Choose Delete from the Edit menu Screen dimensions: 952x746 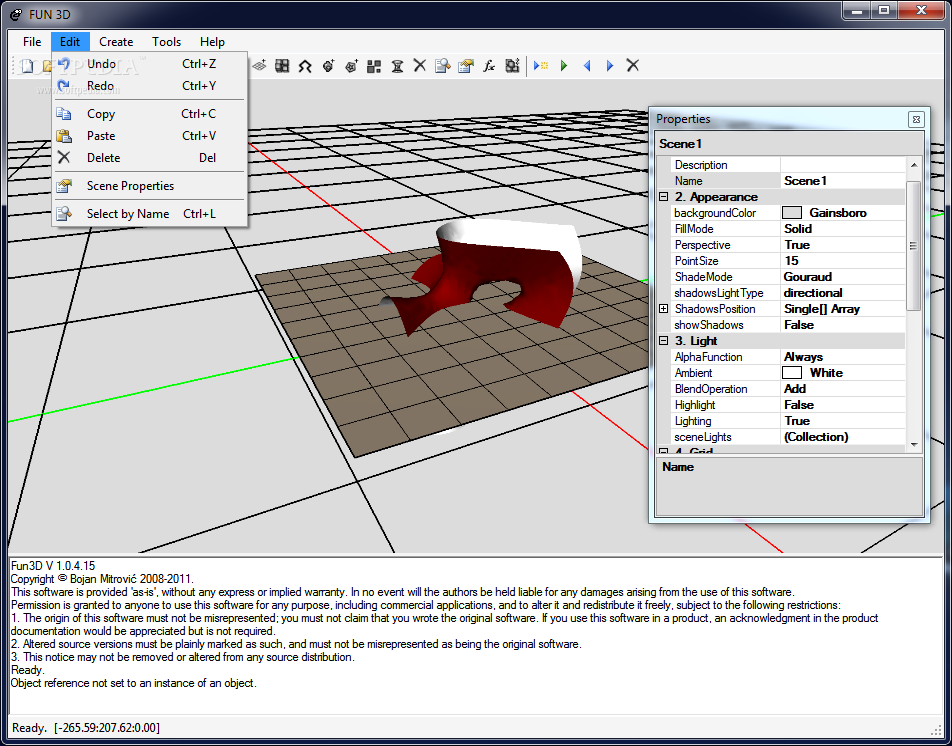tap(149, 158)
